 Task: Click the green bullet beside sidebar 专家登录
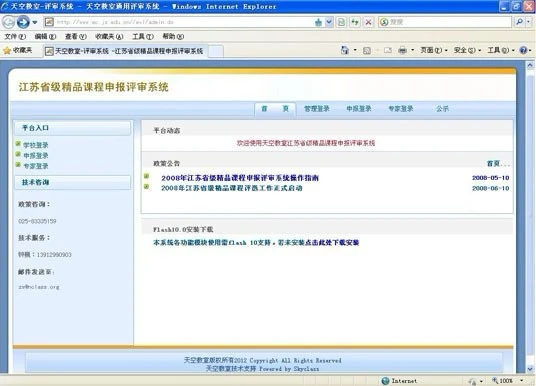click(x=18, y=165)
